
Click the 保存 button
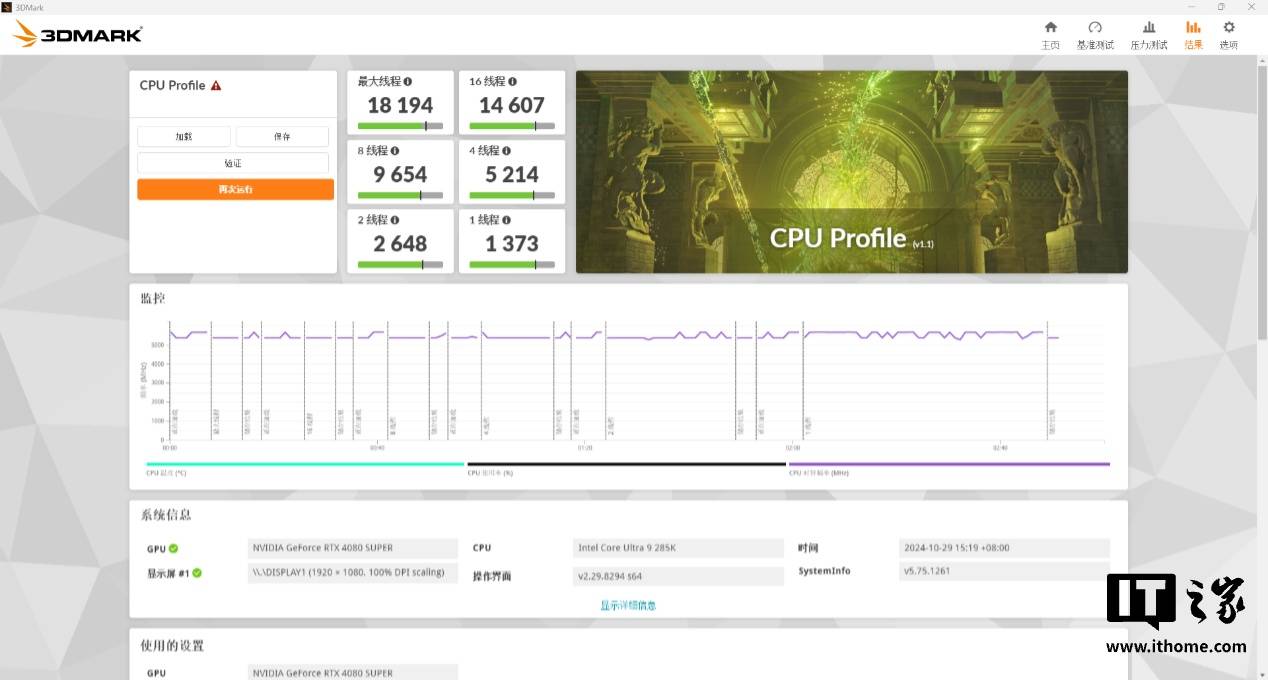[282, 137]
